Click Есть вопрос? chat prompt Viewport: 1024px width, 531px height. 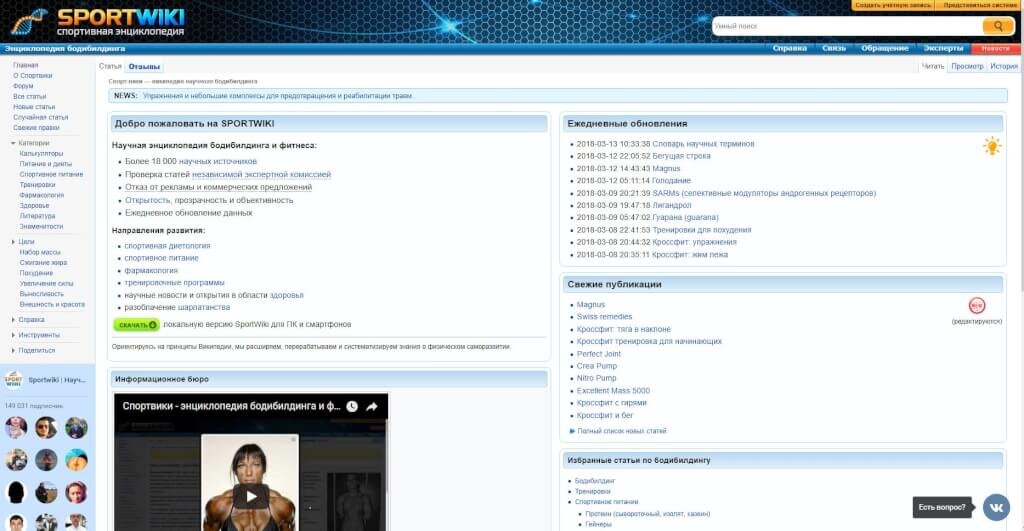pyautogui.click(x=942, y=507)
